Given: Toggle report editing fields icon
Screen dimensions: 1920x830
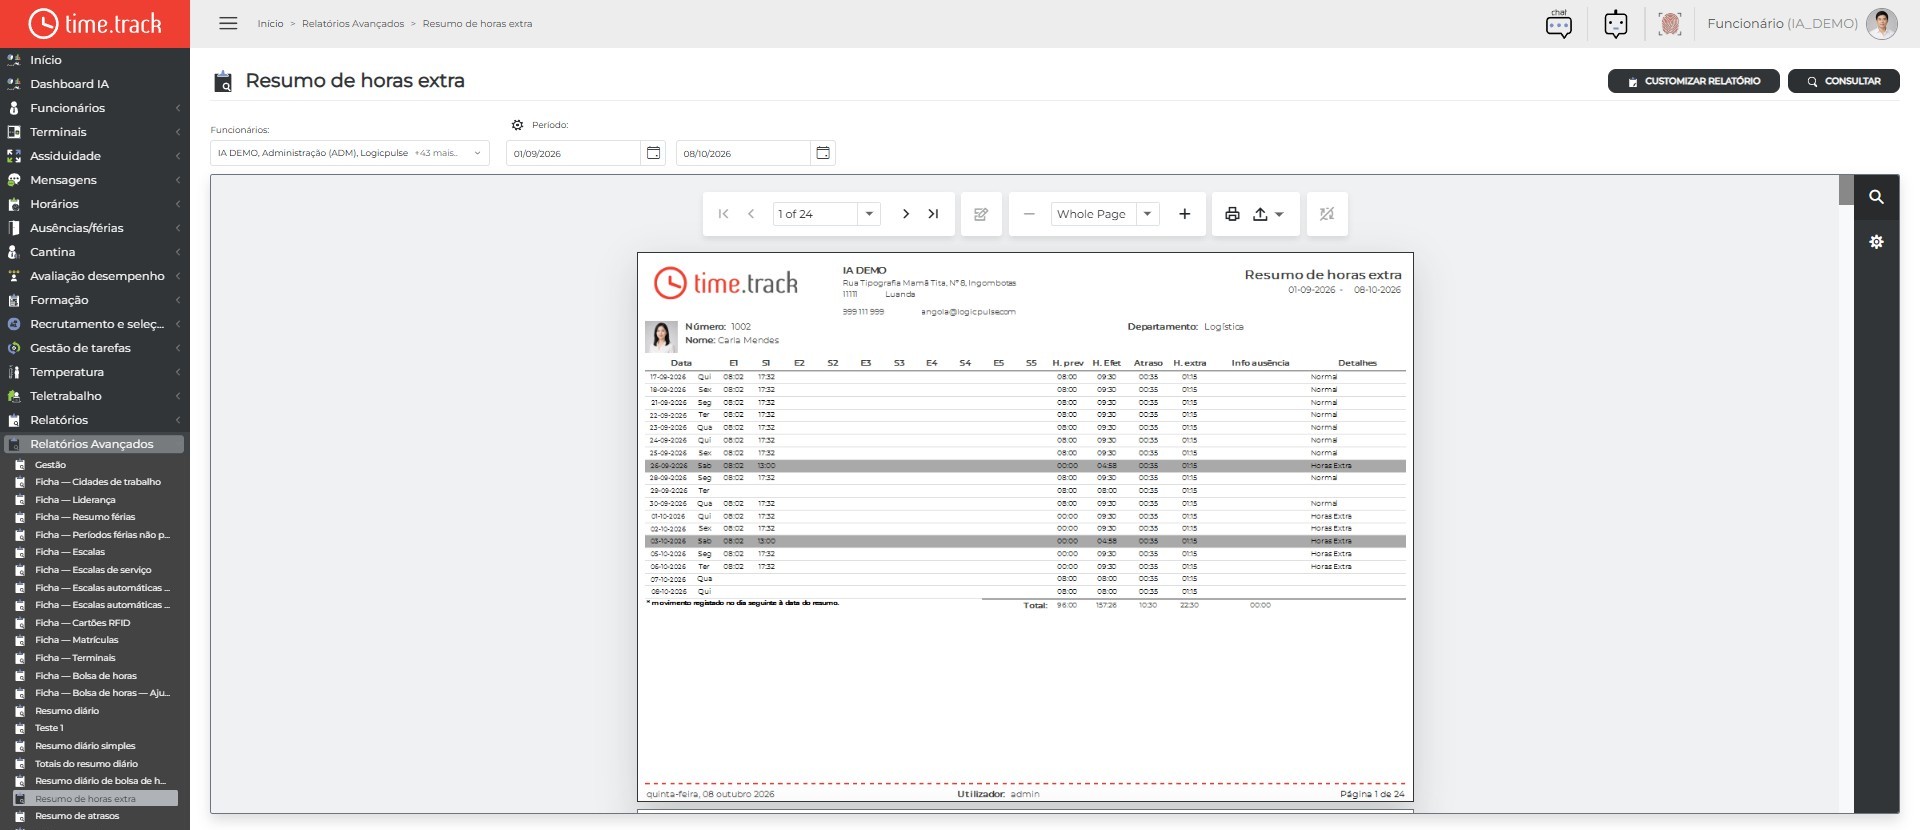Looking at the screenshot, I should pos(981,214).
